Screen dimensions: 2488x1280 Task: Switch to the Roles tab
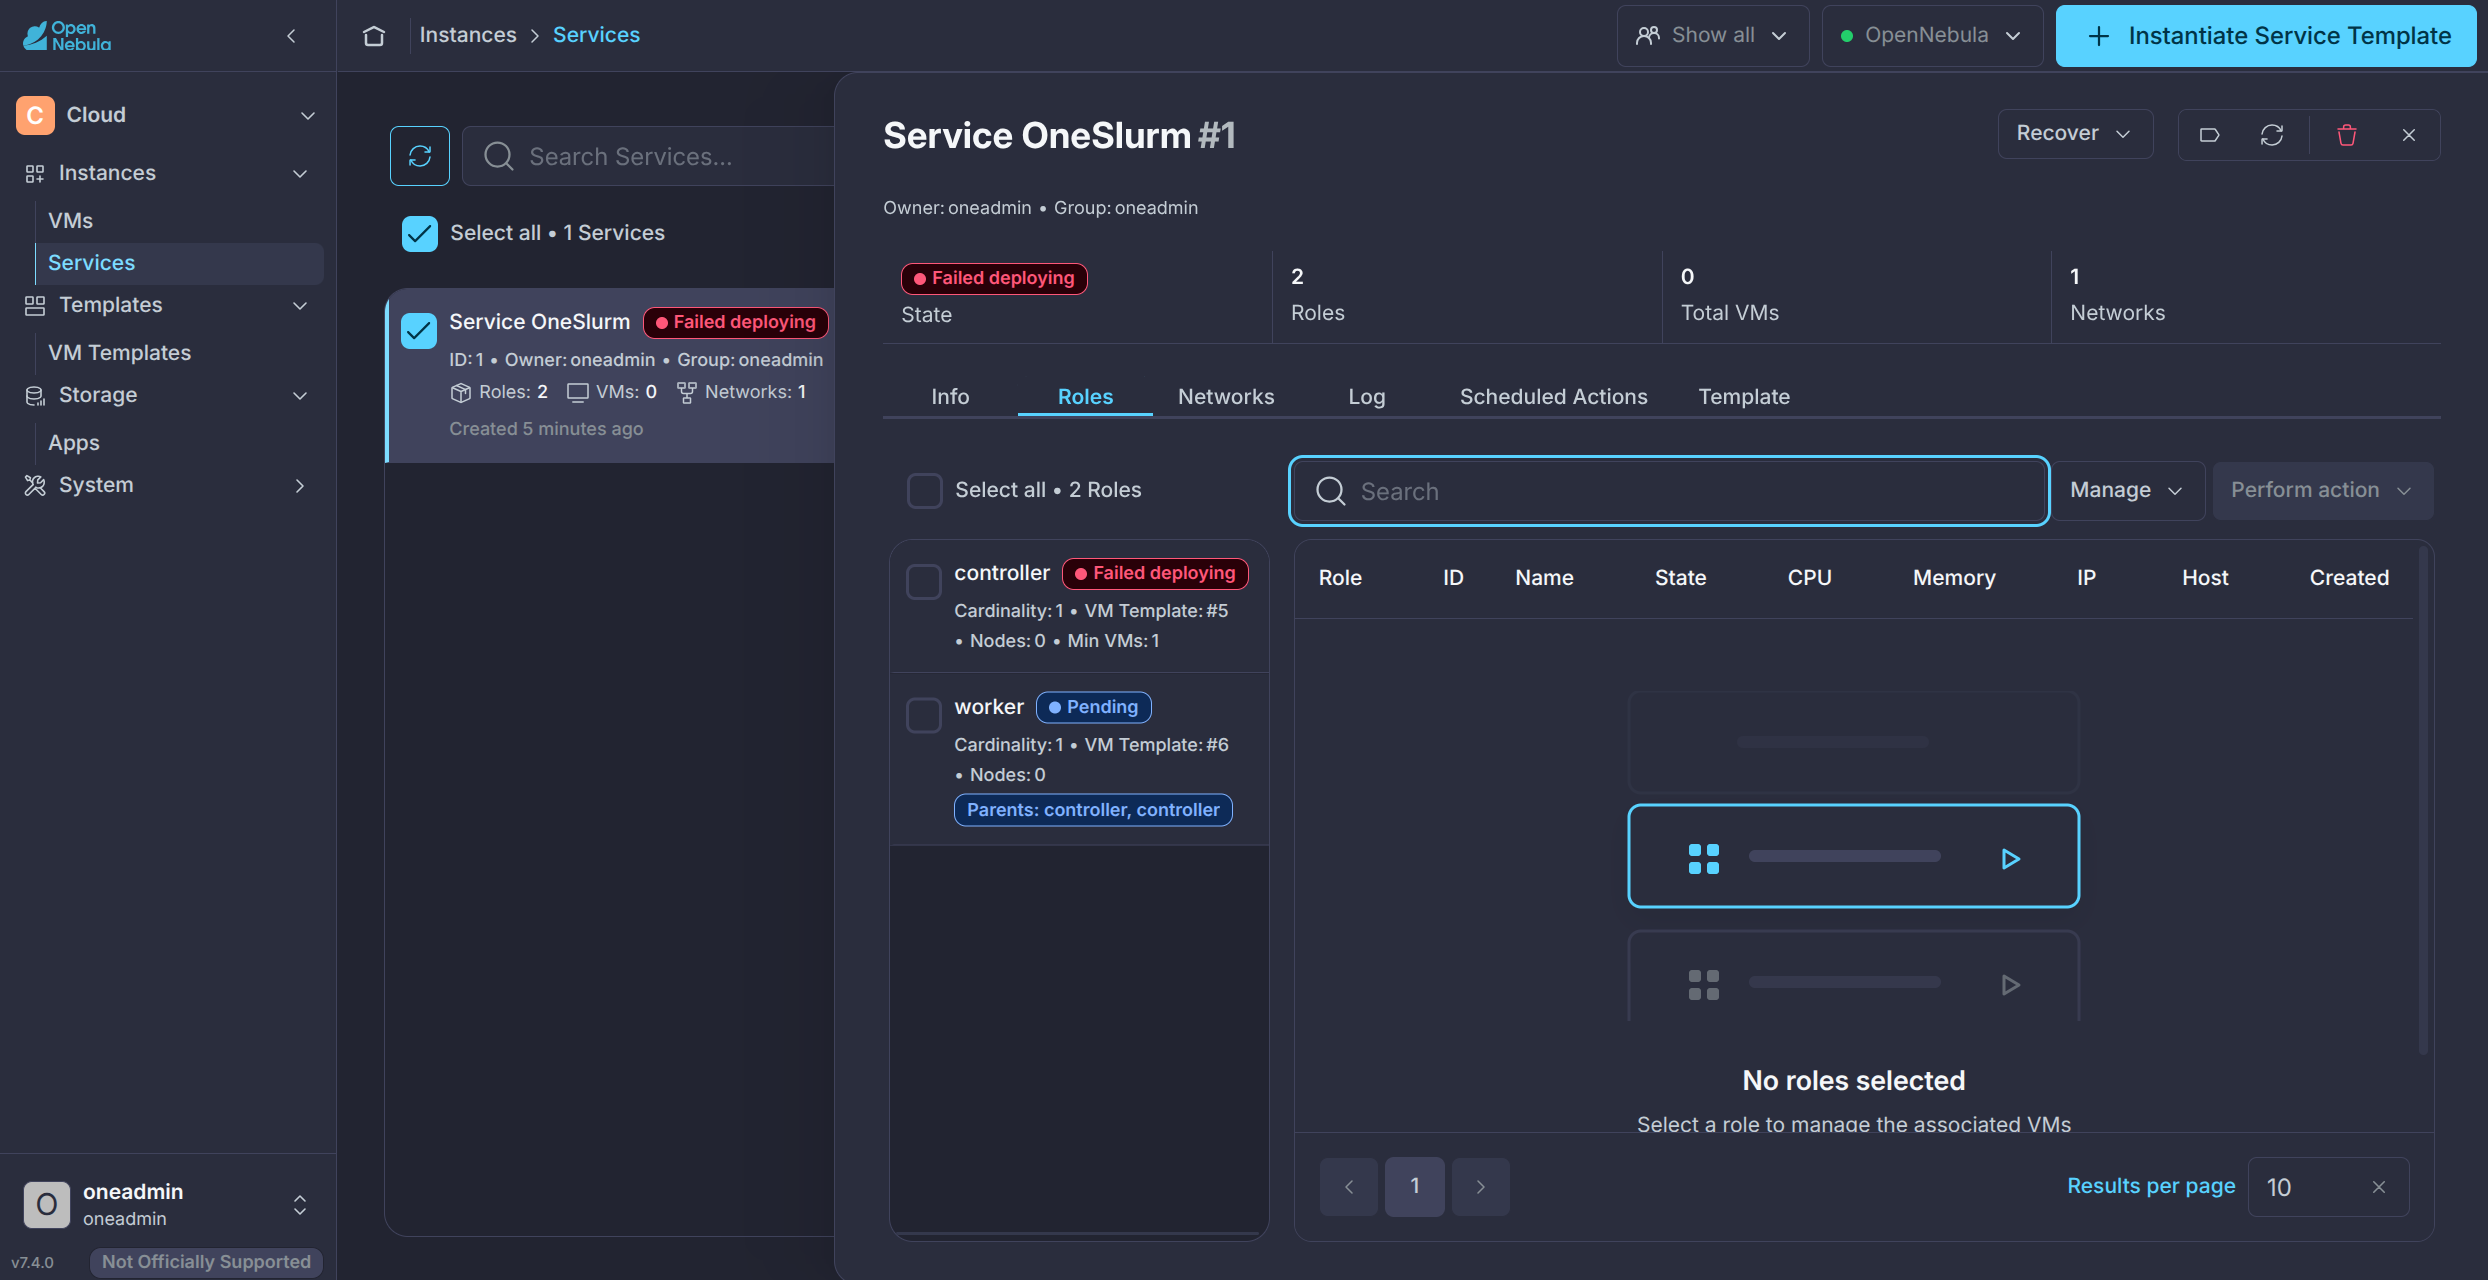[x=1085, y=397]
